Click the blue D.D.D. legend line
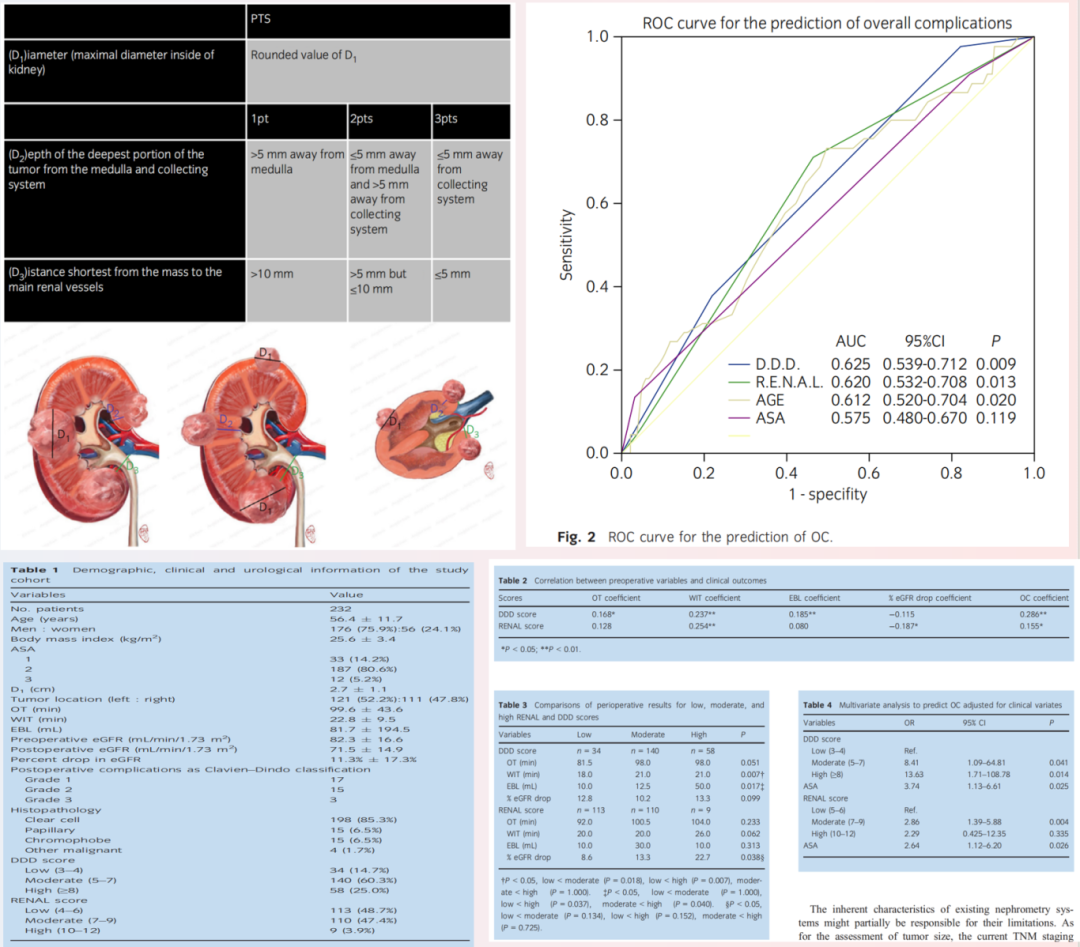 point(739,364)
